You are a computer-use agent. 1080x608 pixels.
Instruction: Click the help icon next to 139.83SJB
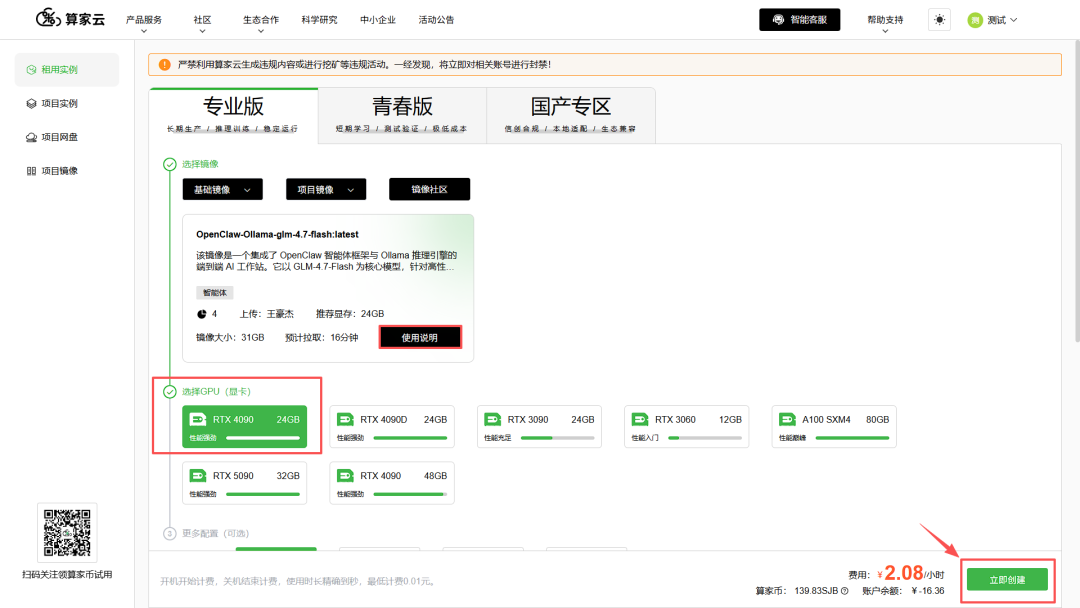844,591
